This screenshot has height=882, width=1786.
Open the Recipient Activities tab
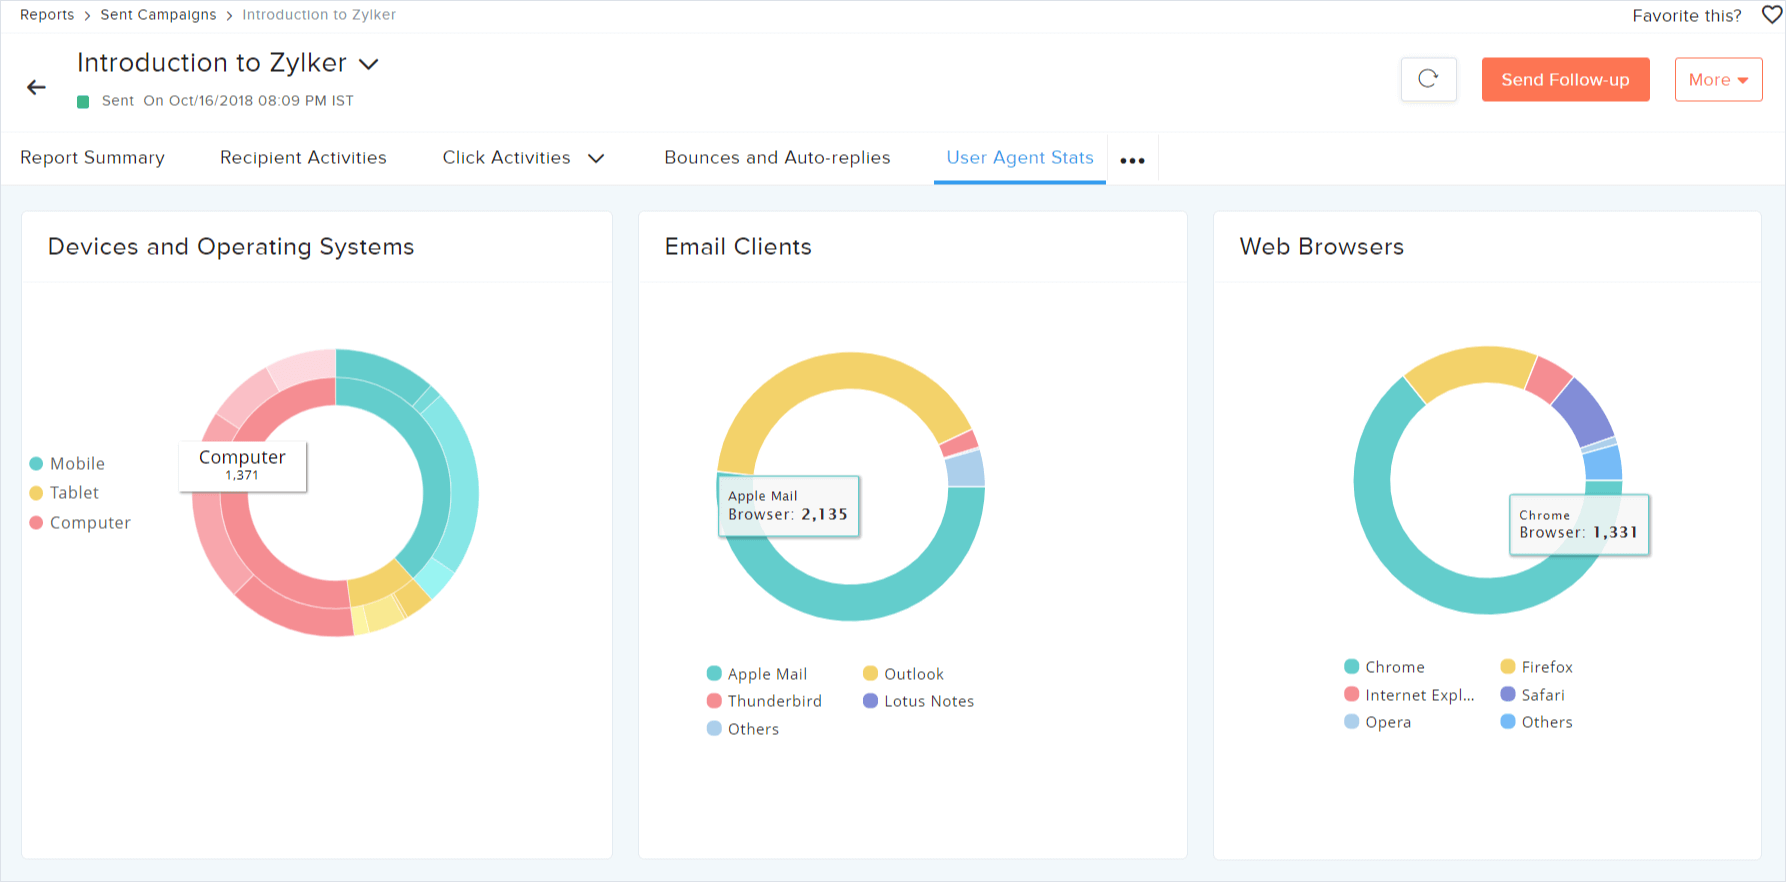[x=303, y=158]
